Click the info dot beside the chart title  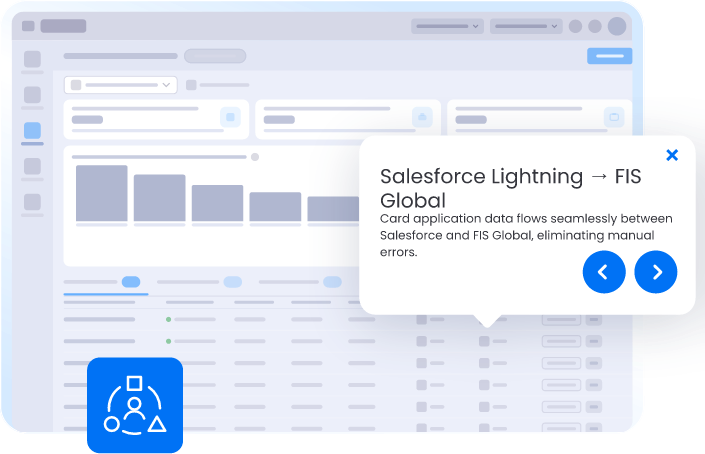click(255, 157)
